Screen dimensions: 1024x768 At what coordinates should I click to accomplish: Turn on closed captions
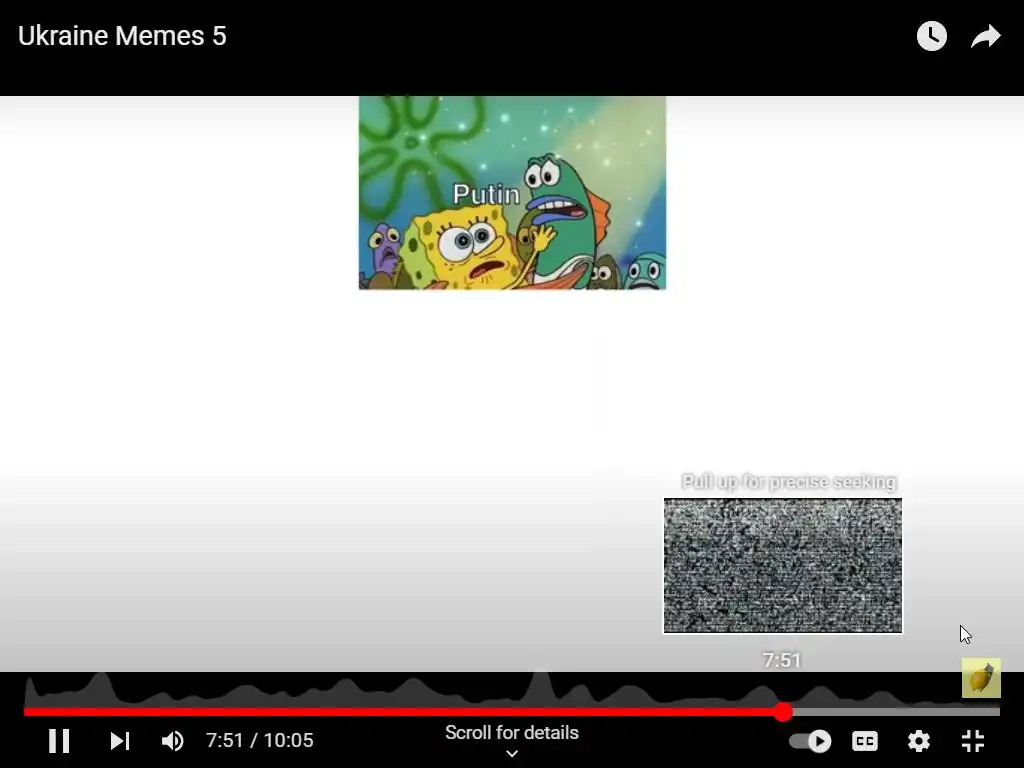point(865,741)
